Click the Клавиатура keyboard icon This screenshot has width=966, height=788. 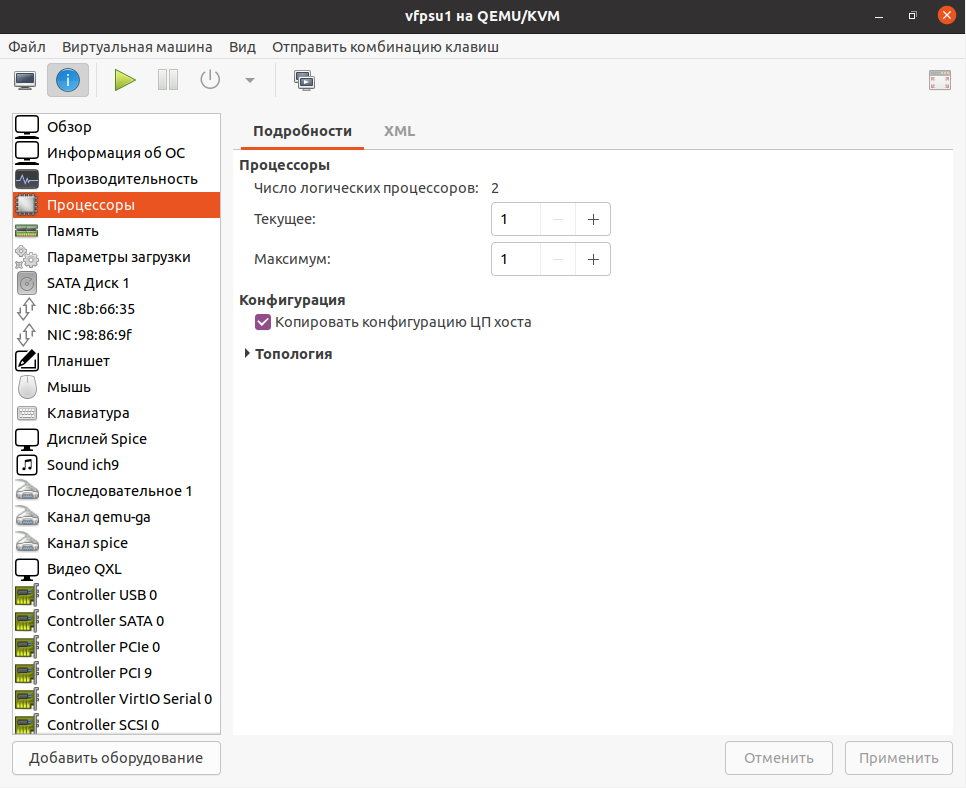(27, 413)
